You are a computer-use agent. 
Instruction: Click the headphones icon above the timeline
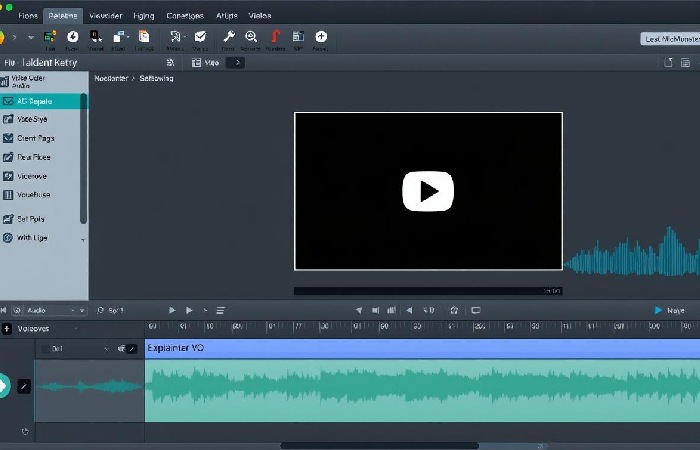click(x=454, y=310)
